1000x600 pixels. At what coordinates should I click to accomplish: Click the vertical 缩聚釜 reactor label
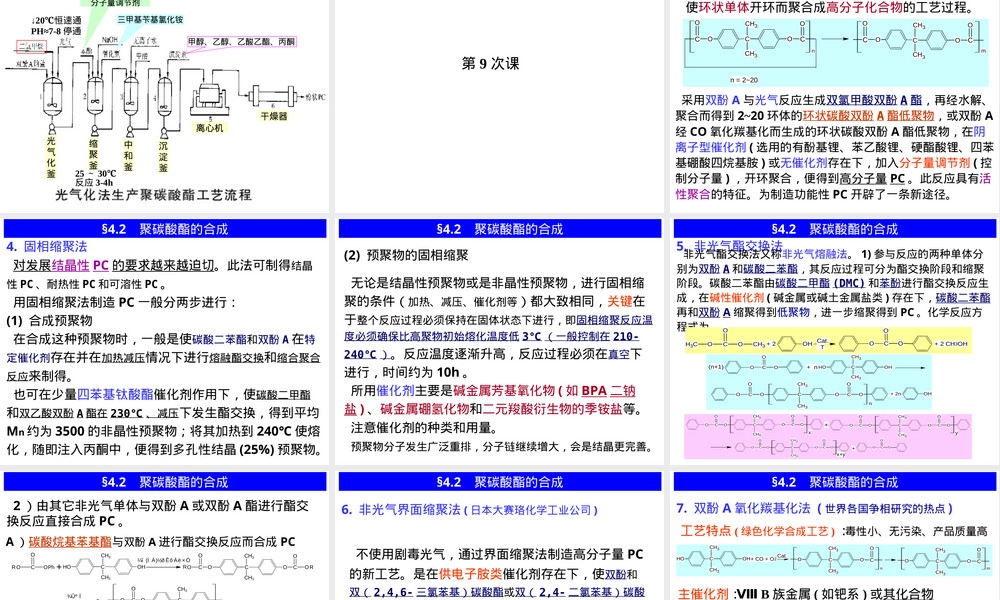coord(94,155)
